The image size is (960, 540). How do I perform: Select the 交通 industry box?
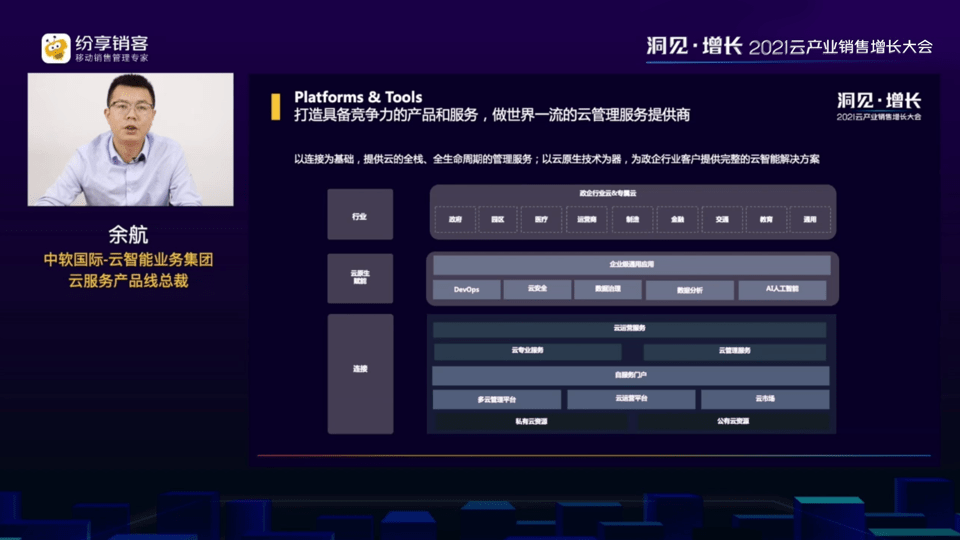click(722, 220)
